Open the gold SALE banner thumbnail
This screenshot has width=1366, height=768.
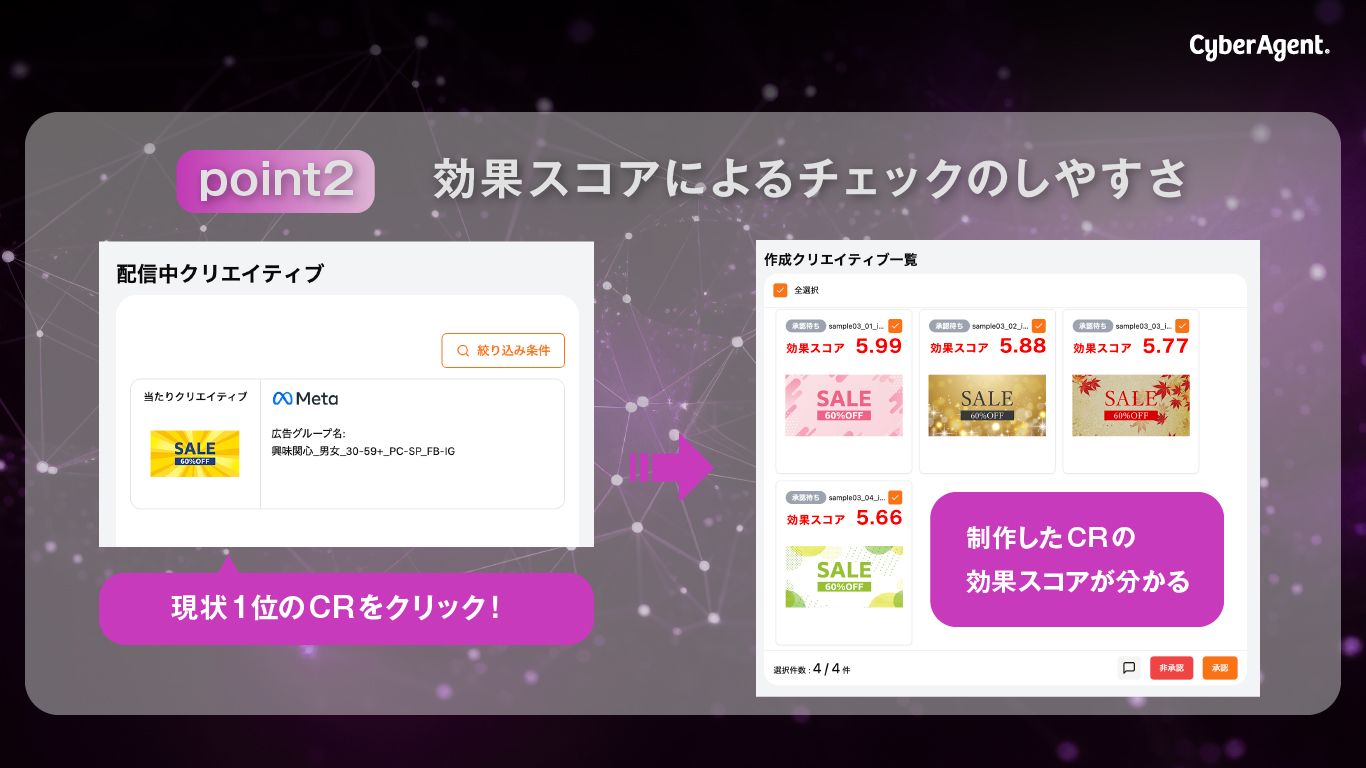point(987,405)
